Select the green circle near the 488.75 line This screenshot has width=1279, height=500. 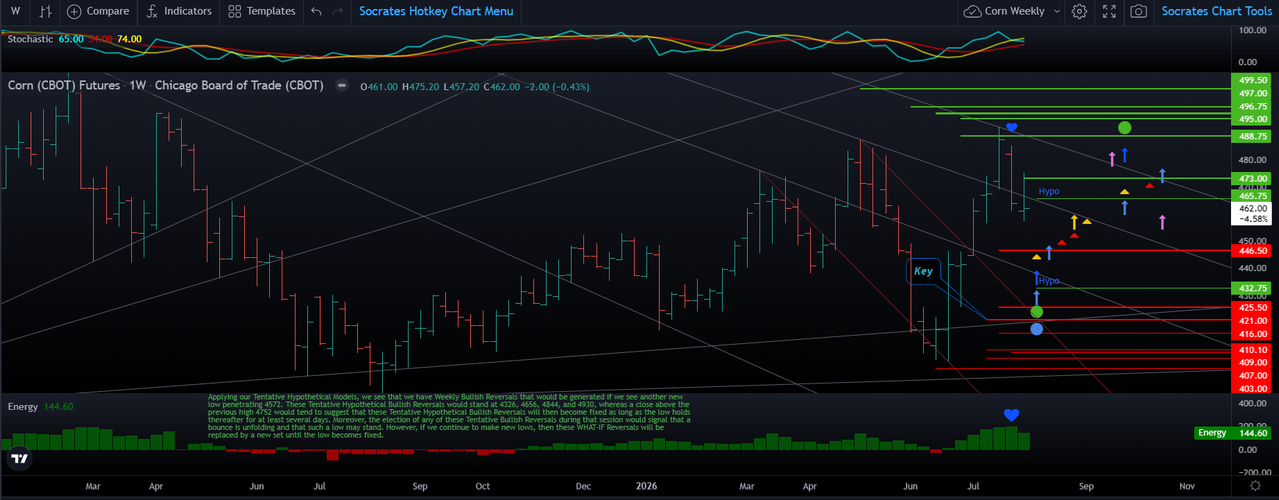1125,127
